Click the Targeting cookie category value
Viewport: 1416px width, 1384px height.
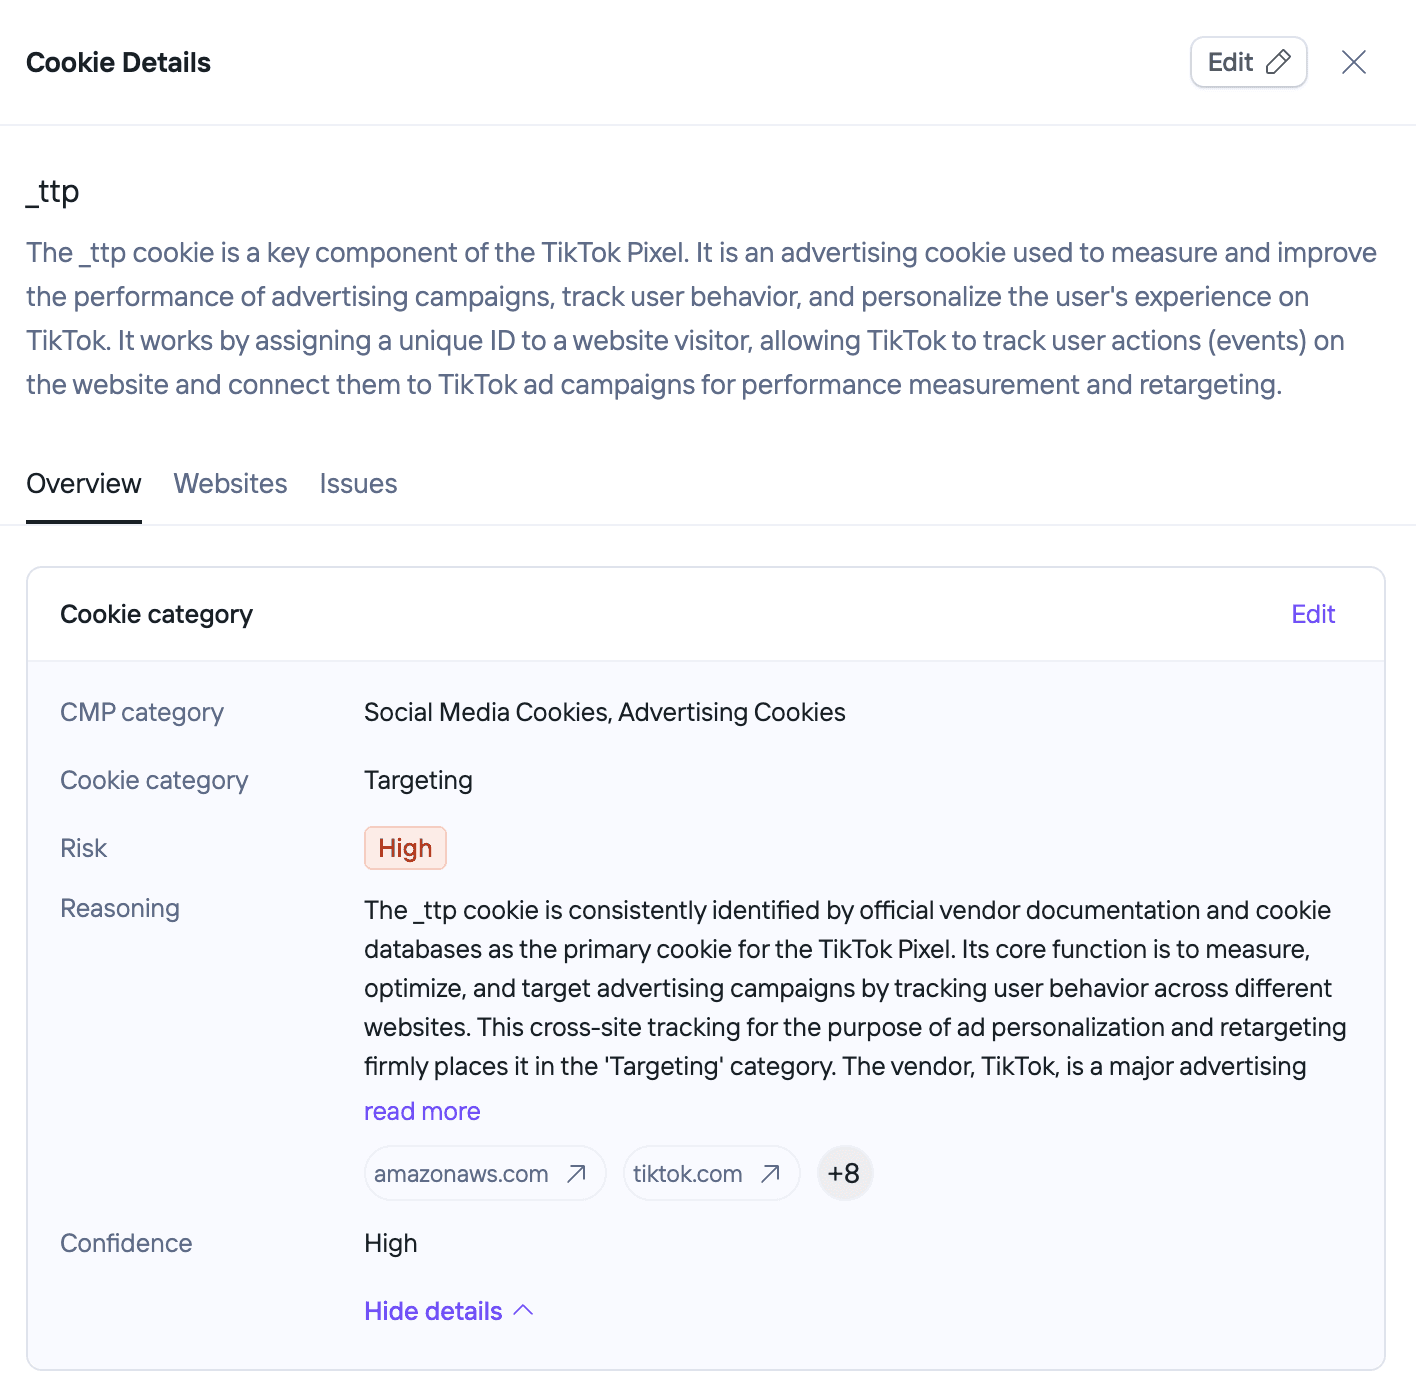(x=418, y=780)
